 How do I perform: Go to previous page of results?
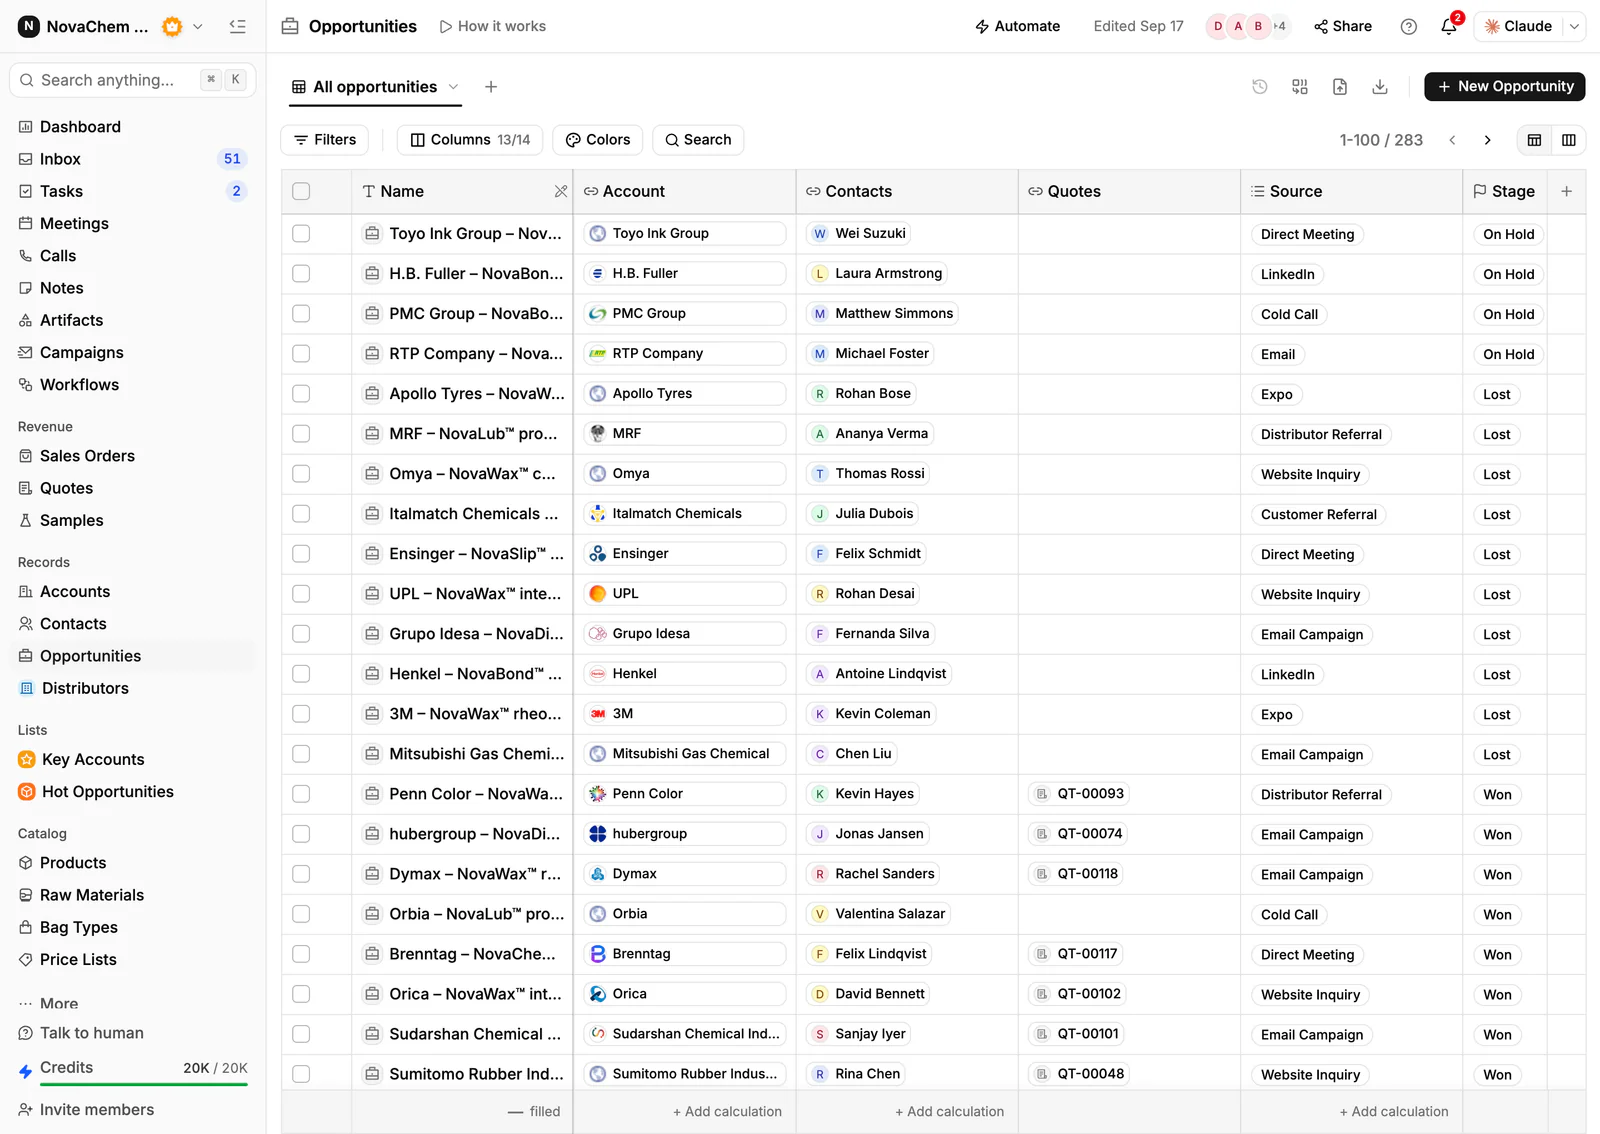[x=1452, y=140]
